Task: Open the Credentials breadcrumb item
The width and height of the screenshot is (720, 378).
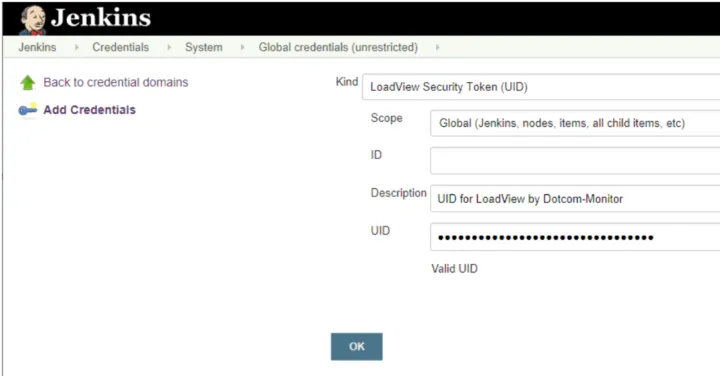Action: coord(121,47)
